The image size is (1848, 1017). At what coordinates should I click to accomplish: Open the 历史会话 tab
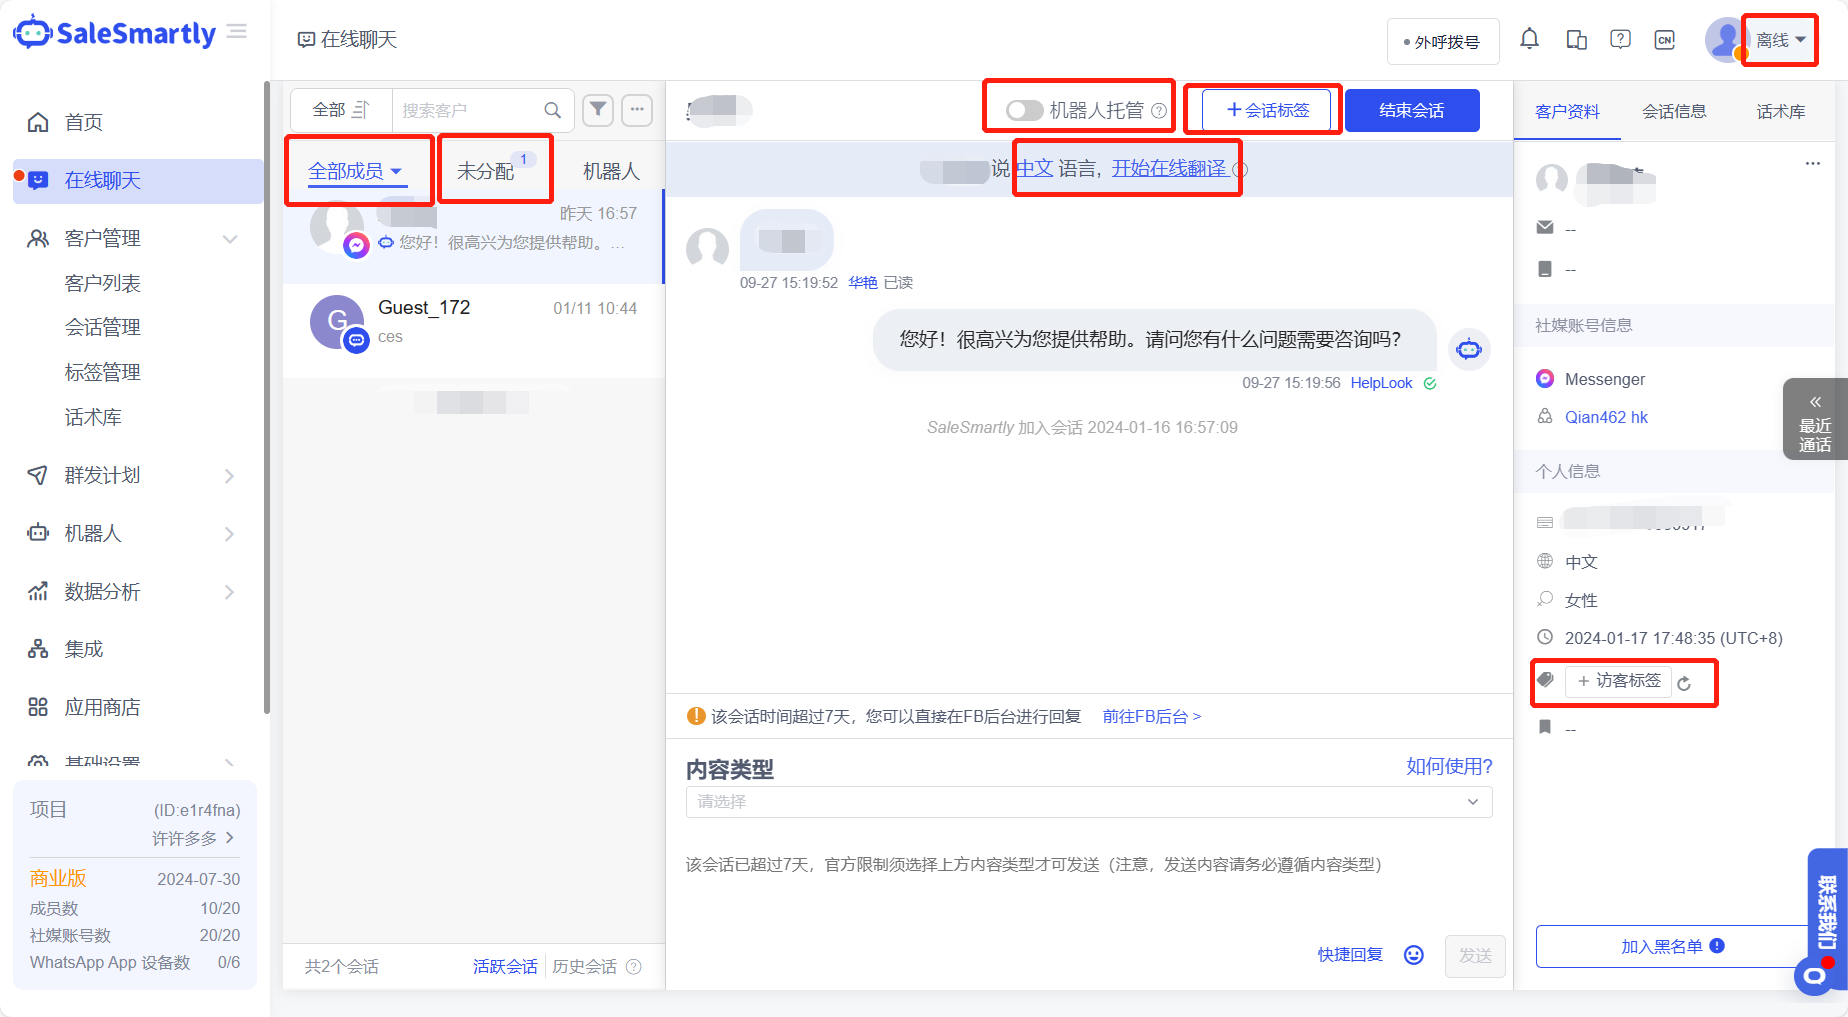tap(585, 966)
